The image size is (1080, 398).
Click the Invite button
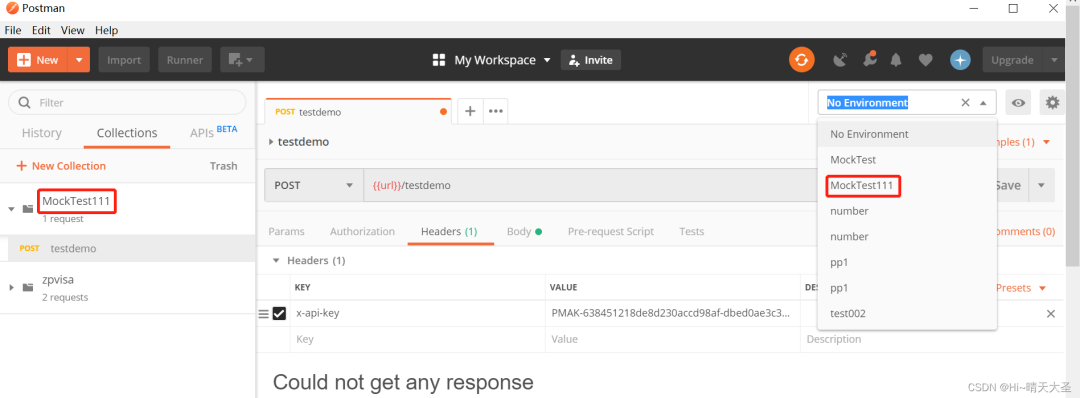[591, 60]
